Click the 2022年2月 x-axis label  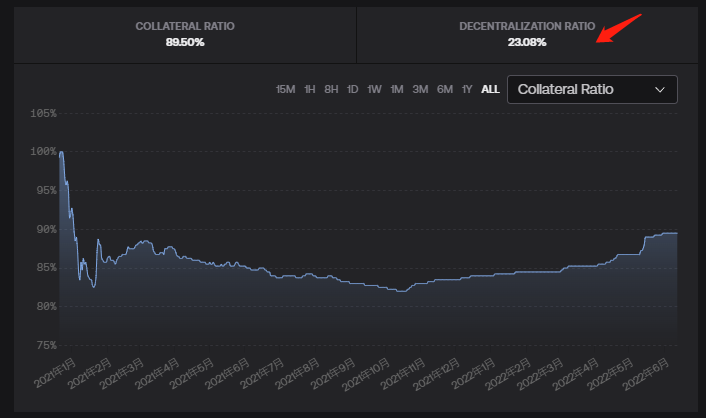507,373
